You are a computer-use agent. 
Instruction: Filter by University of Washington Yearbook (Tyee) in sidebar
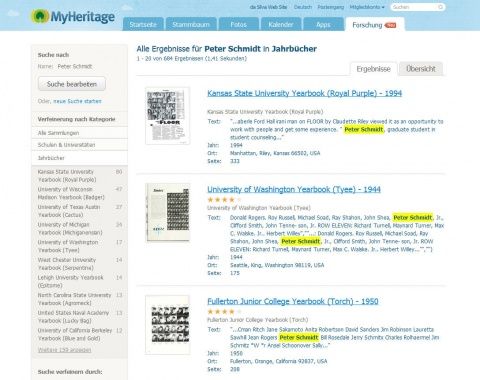tap(68, 246)
